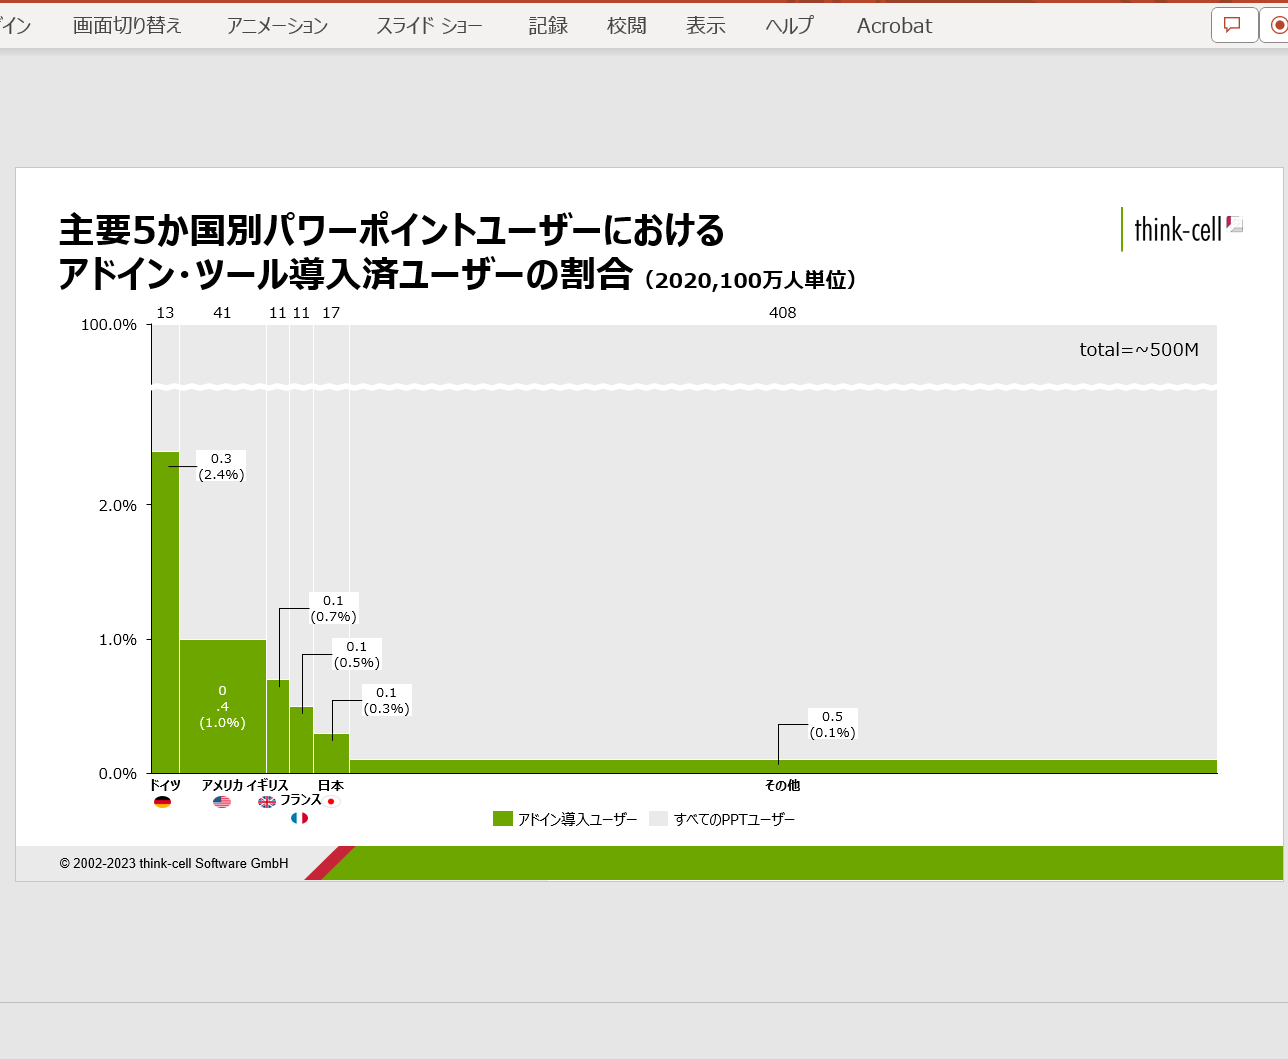
Task: Select the French flag icon
Action: tap(299, 818)
